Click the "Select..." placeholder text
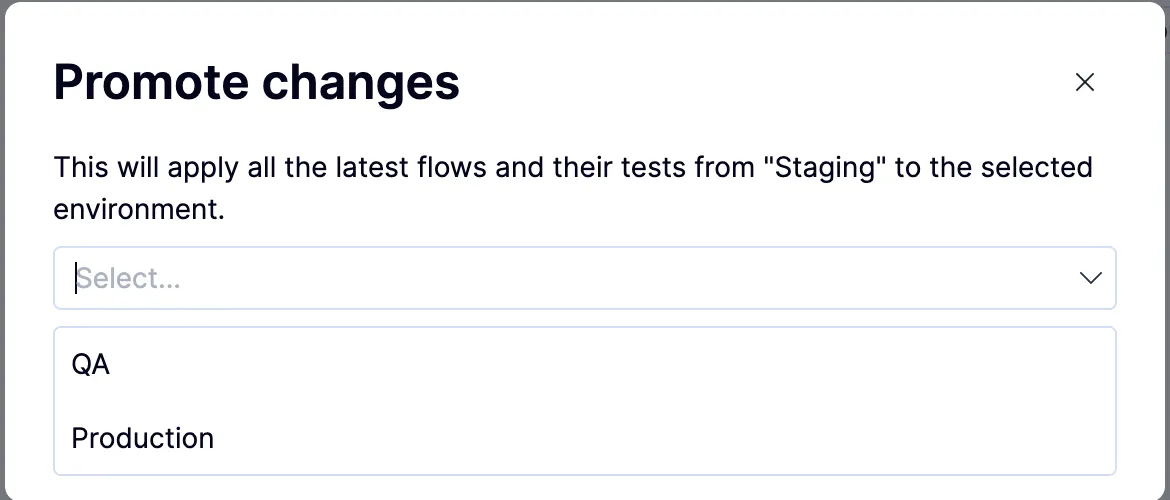 pyautogui.click(x=128, y=278)
